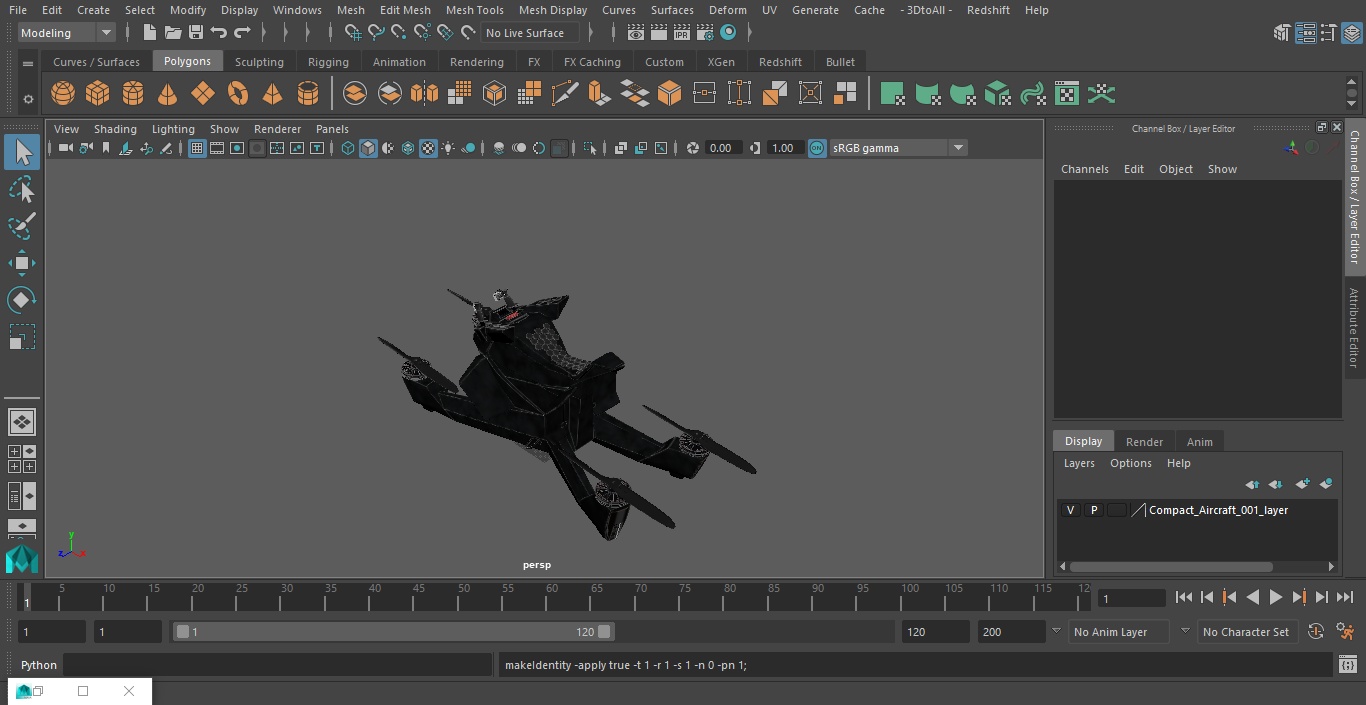1366x705 pixels.
Task: Open the Edit Mesh menu
Action: point(405,10)
